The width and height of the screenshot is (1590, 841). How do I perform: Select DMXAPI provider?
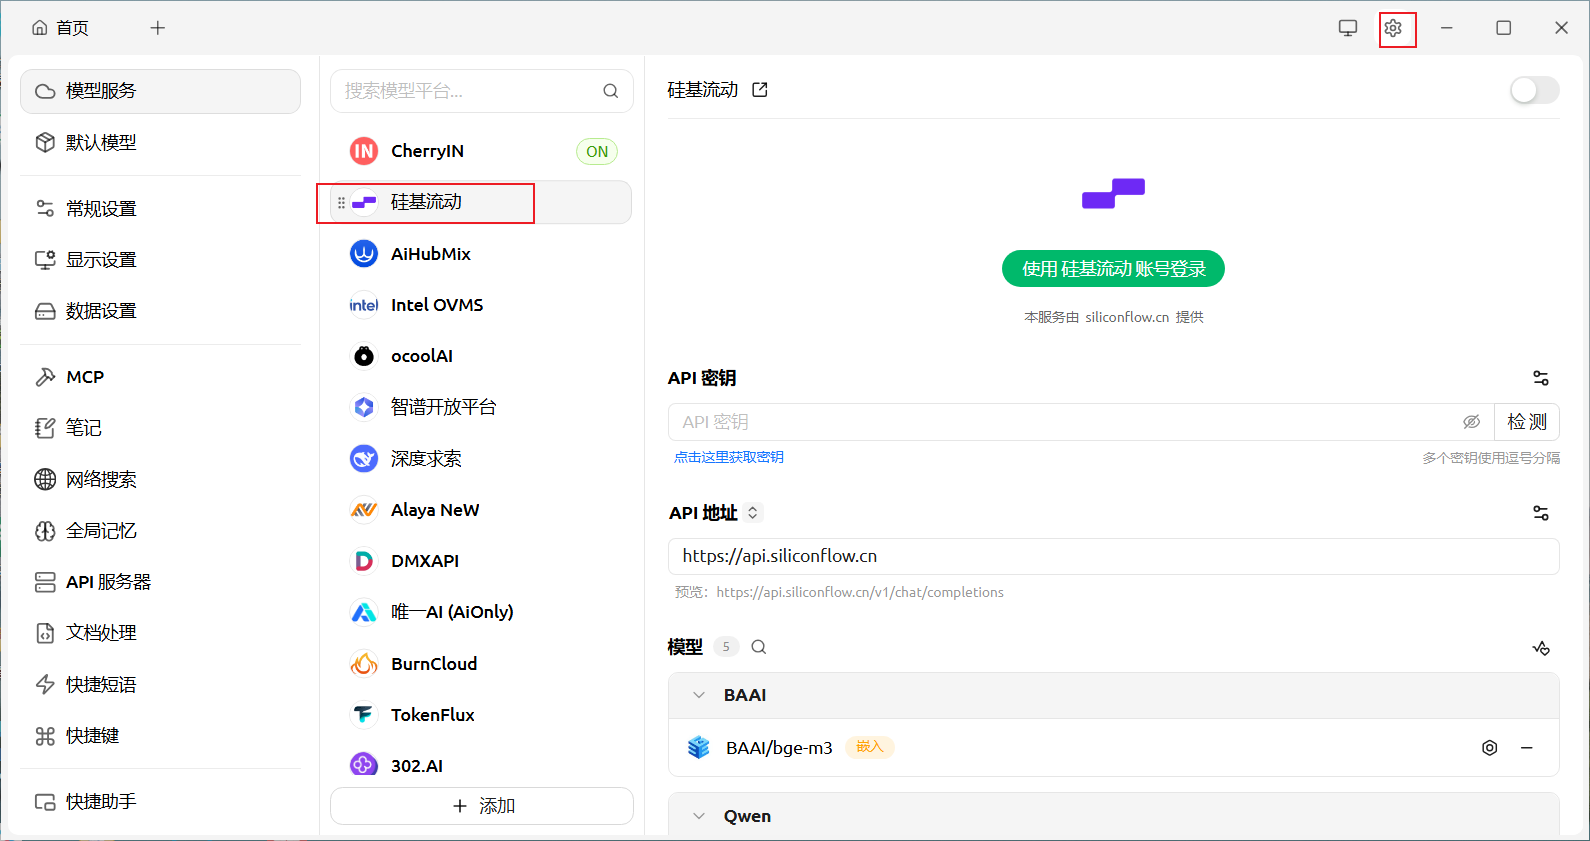click(481, 561)
